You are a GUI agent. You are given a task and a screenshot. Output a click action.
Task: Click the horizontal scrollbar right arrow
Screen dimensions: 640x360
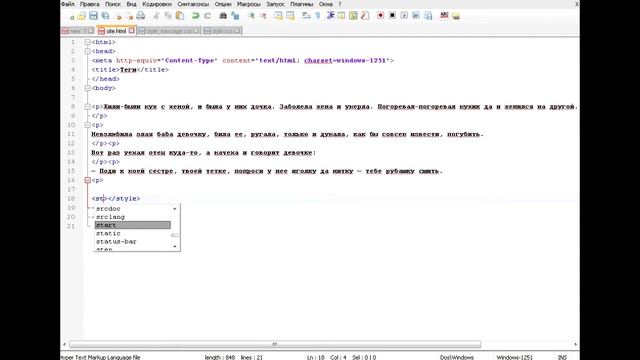tap(575, 344)
